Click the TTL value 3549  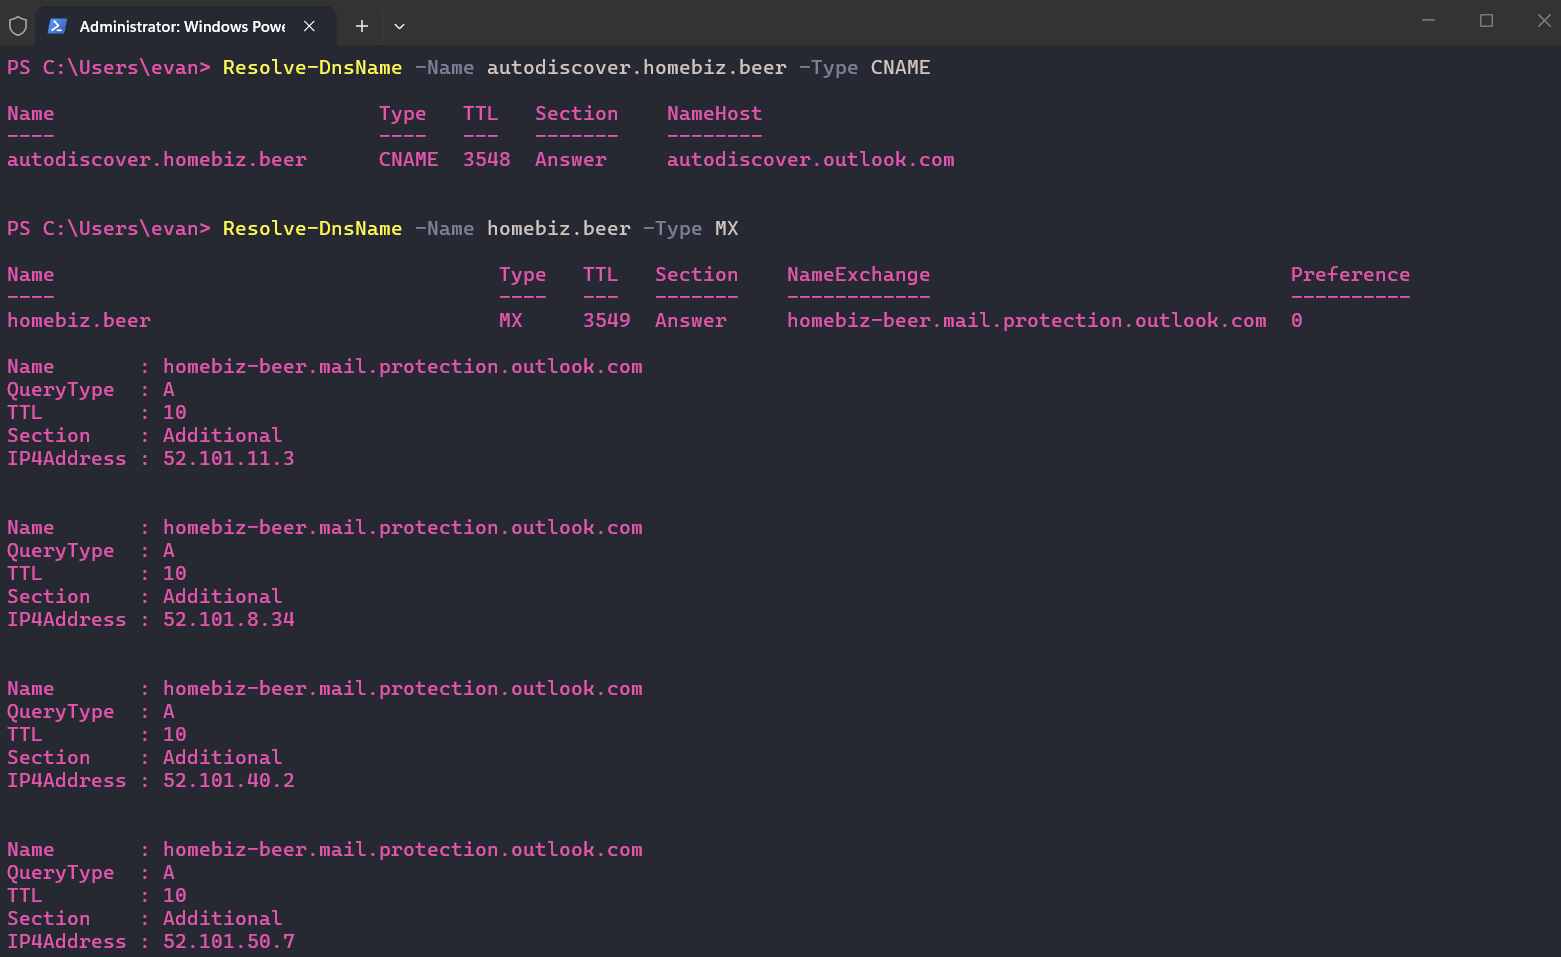(x=607, y=320)
